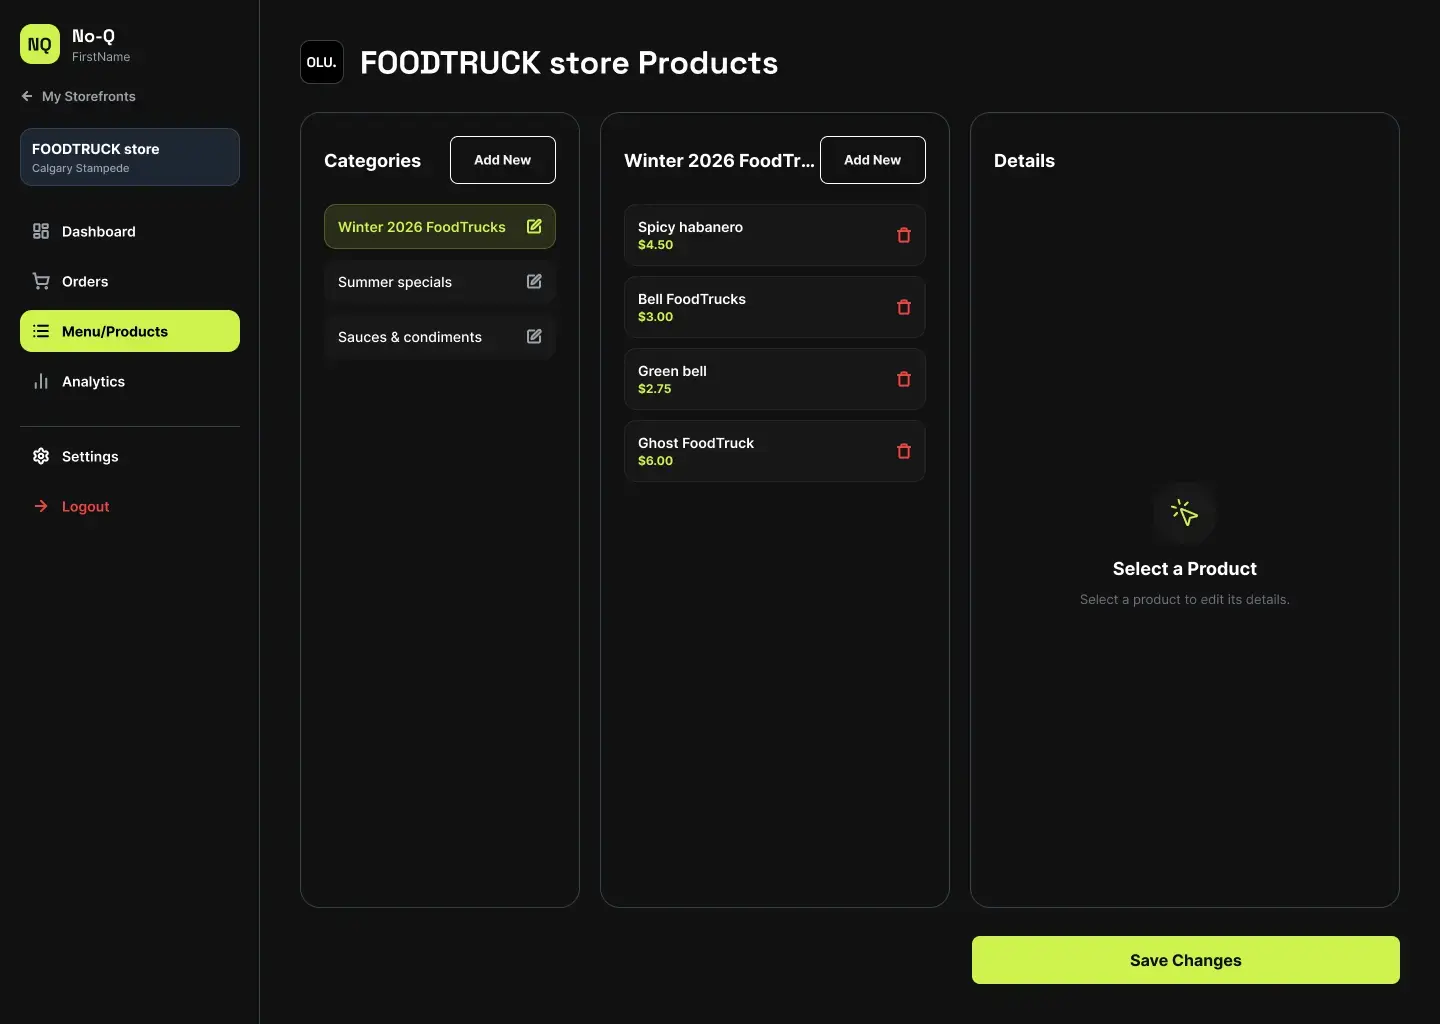1440x1024 pixels.
Task: Log out via Logout link
Action: 130,506
